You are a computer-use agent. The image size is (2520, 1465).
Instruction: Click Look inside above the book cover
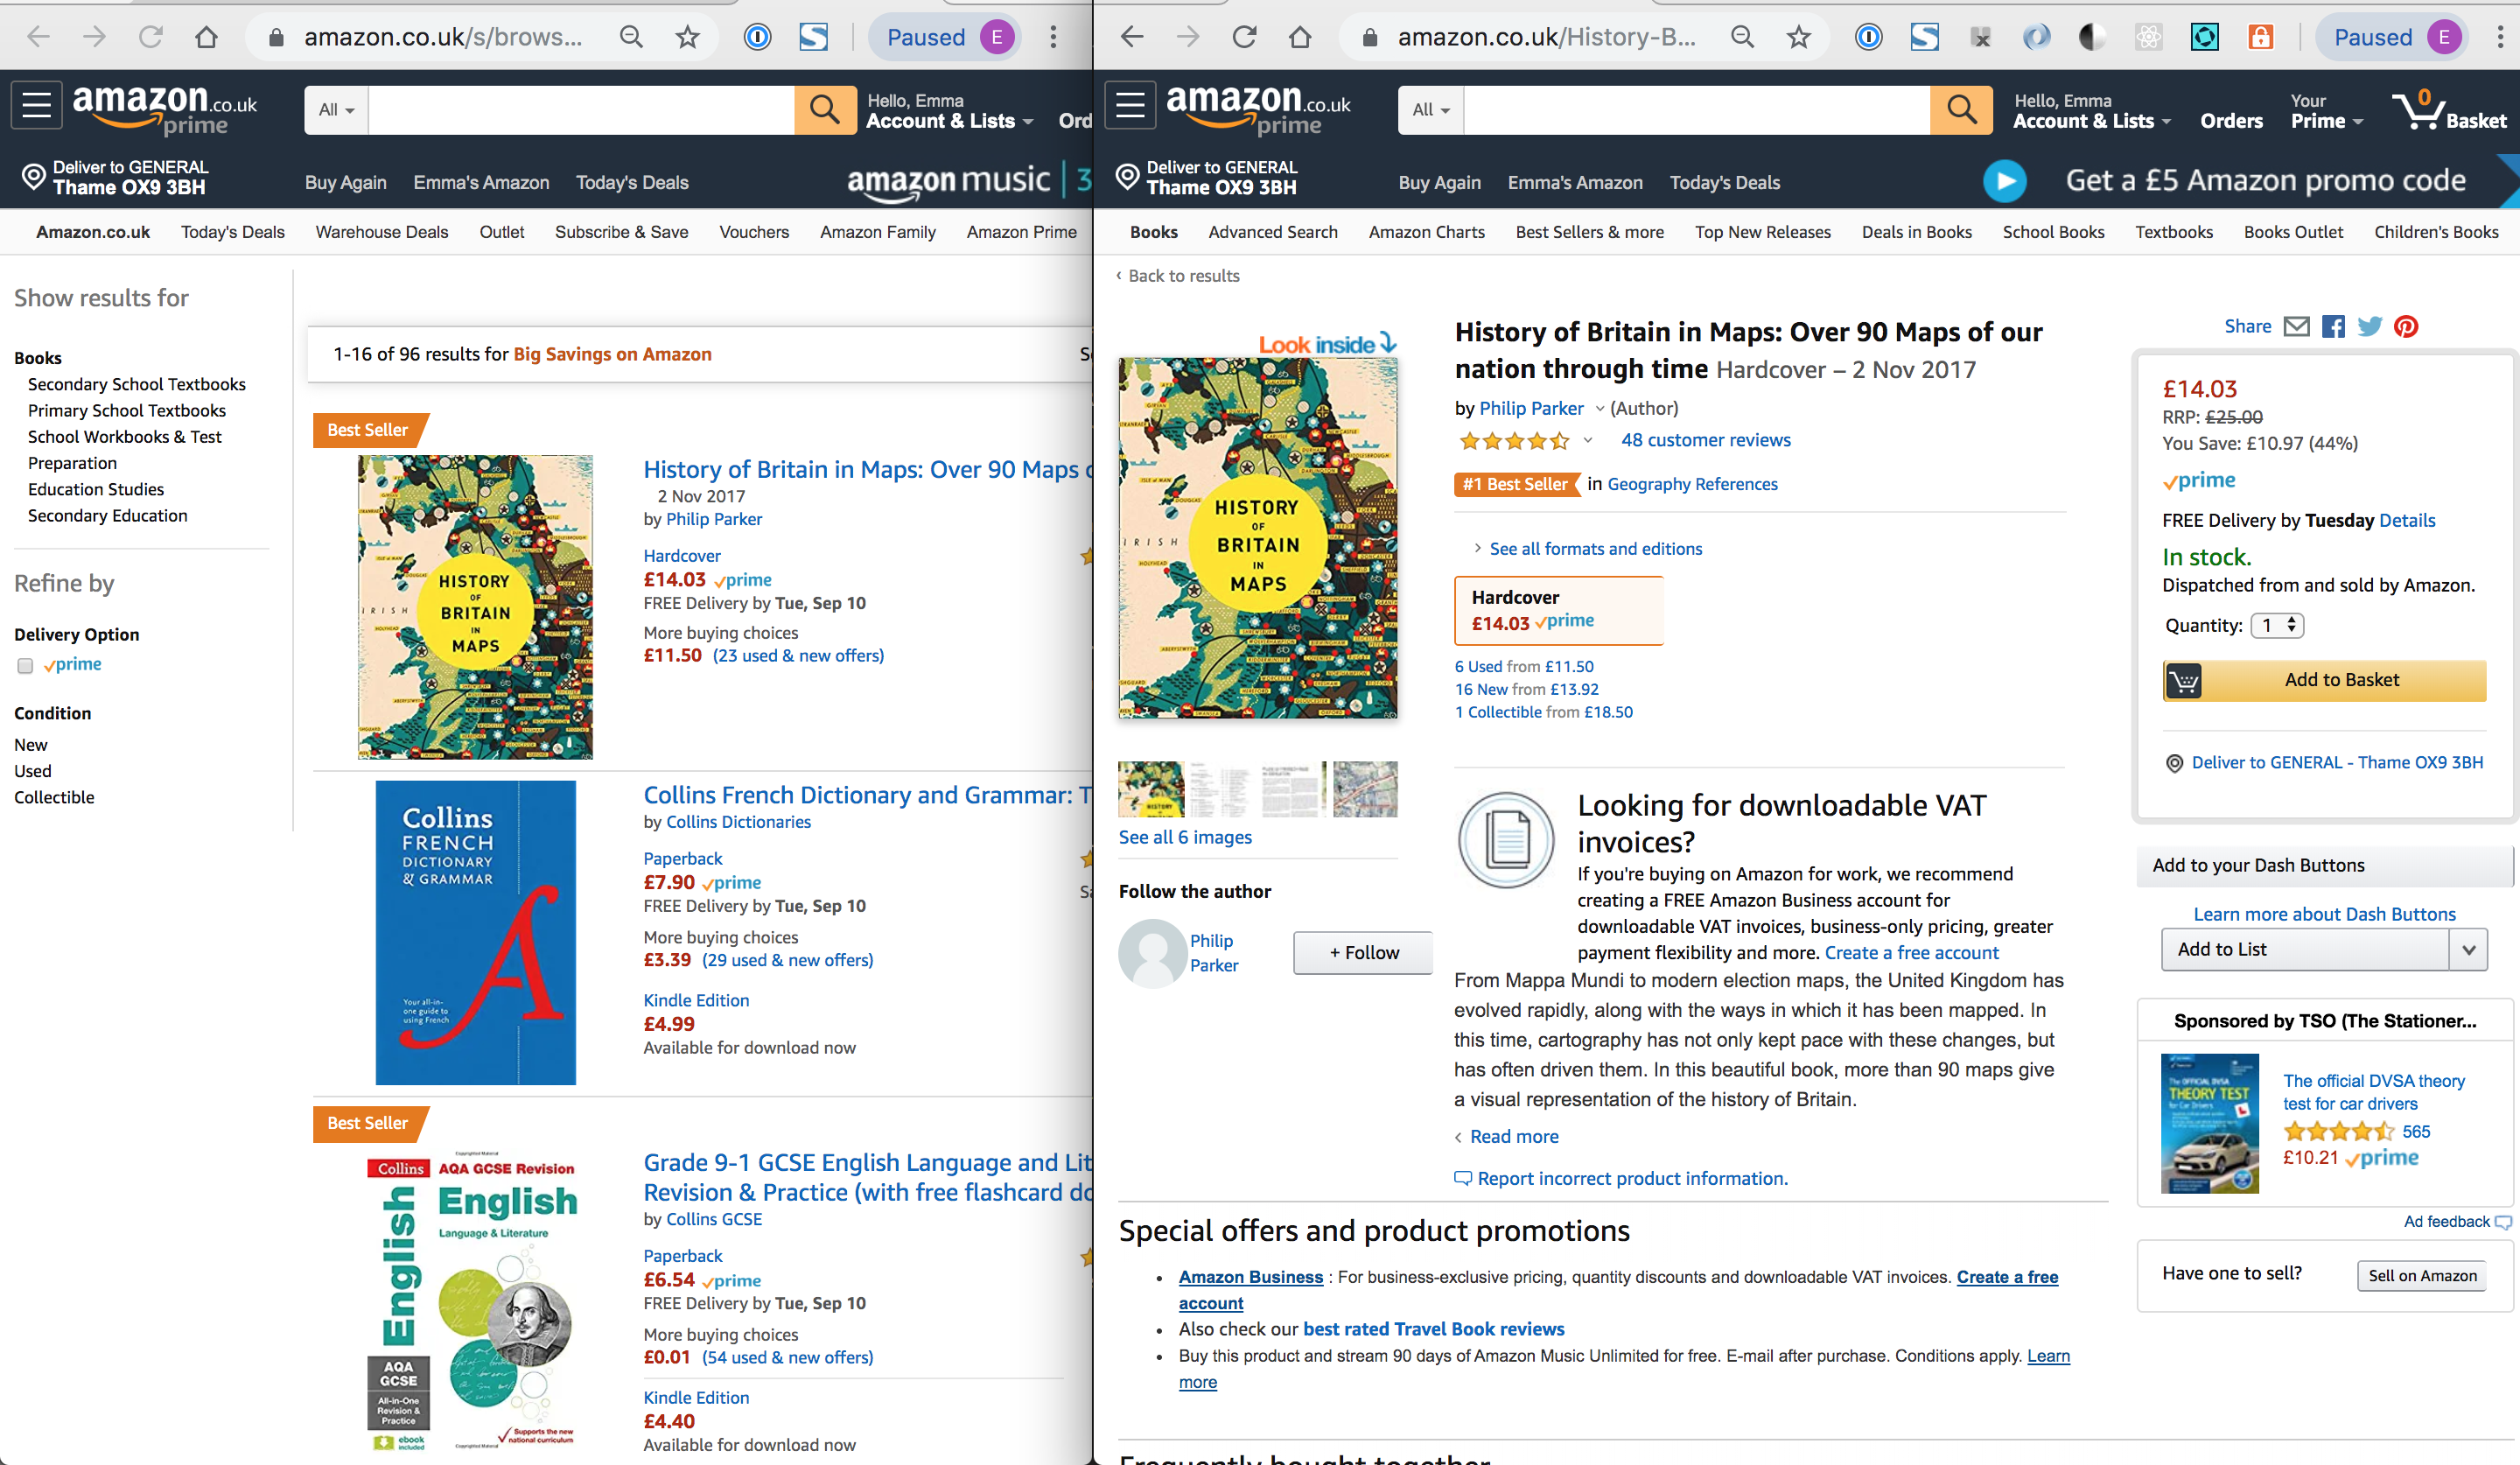click(1327, 344)
